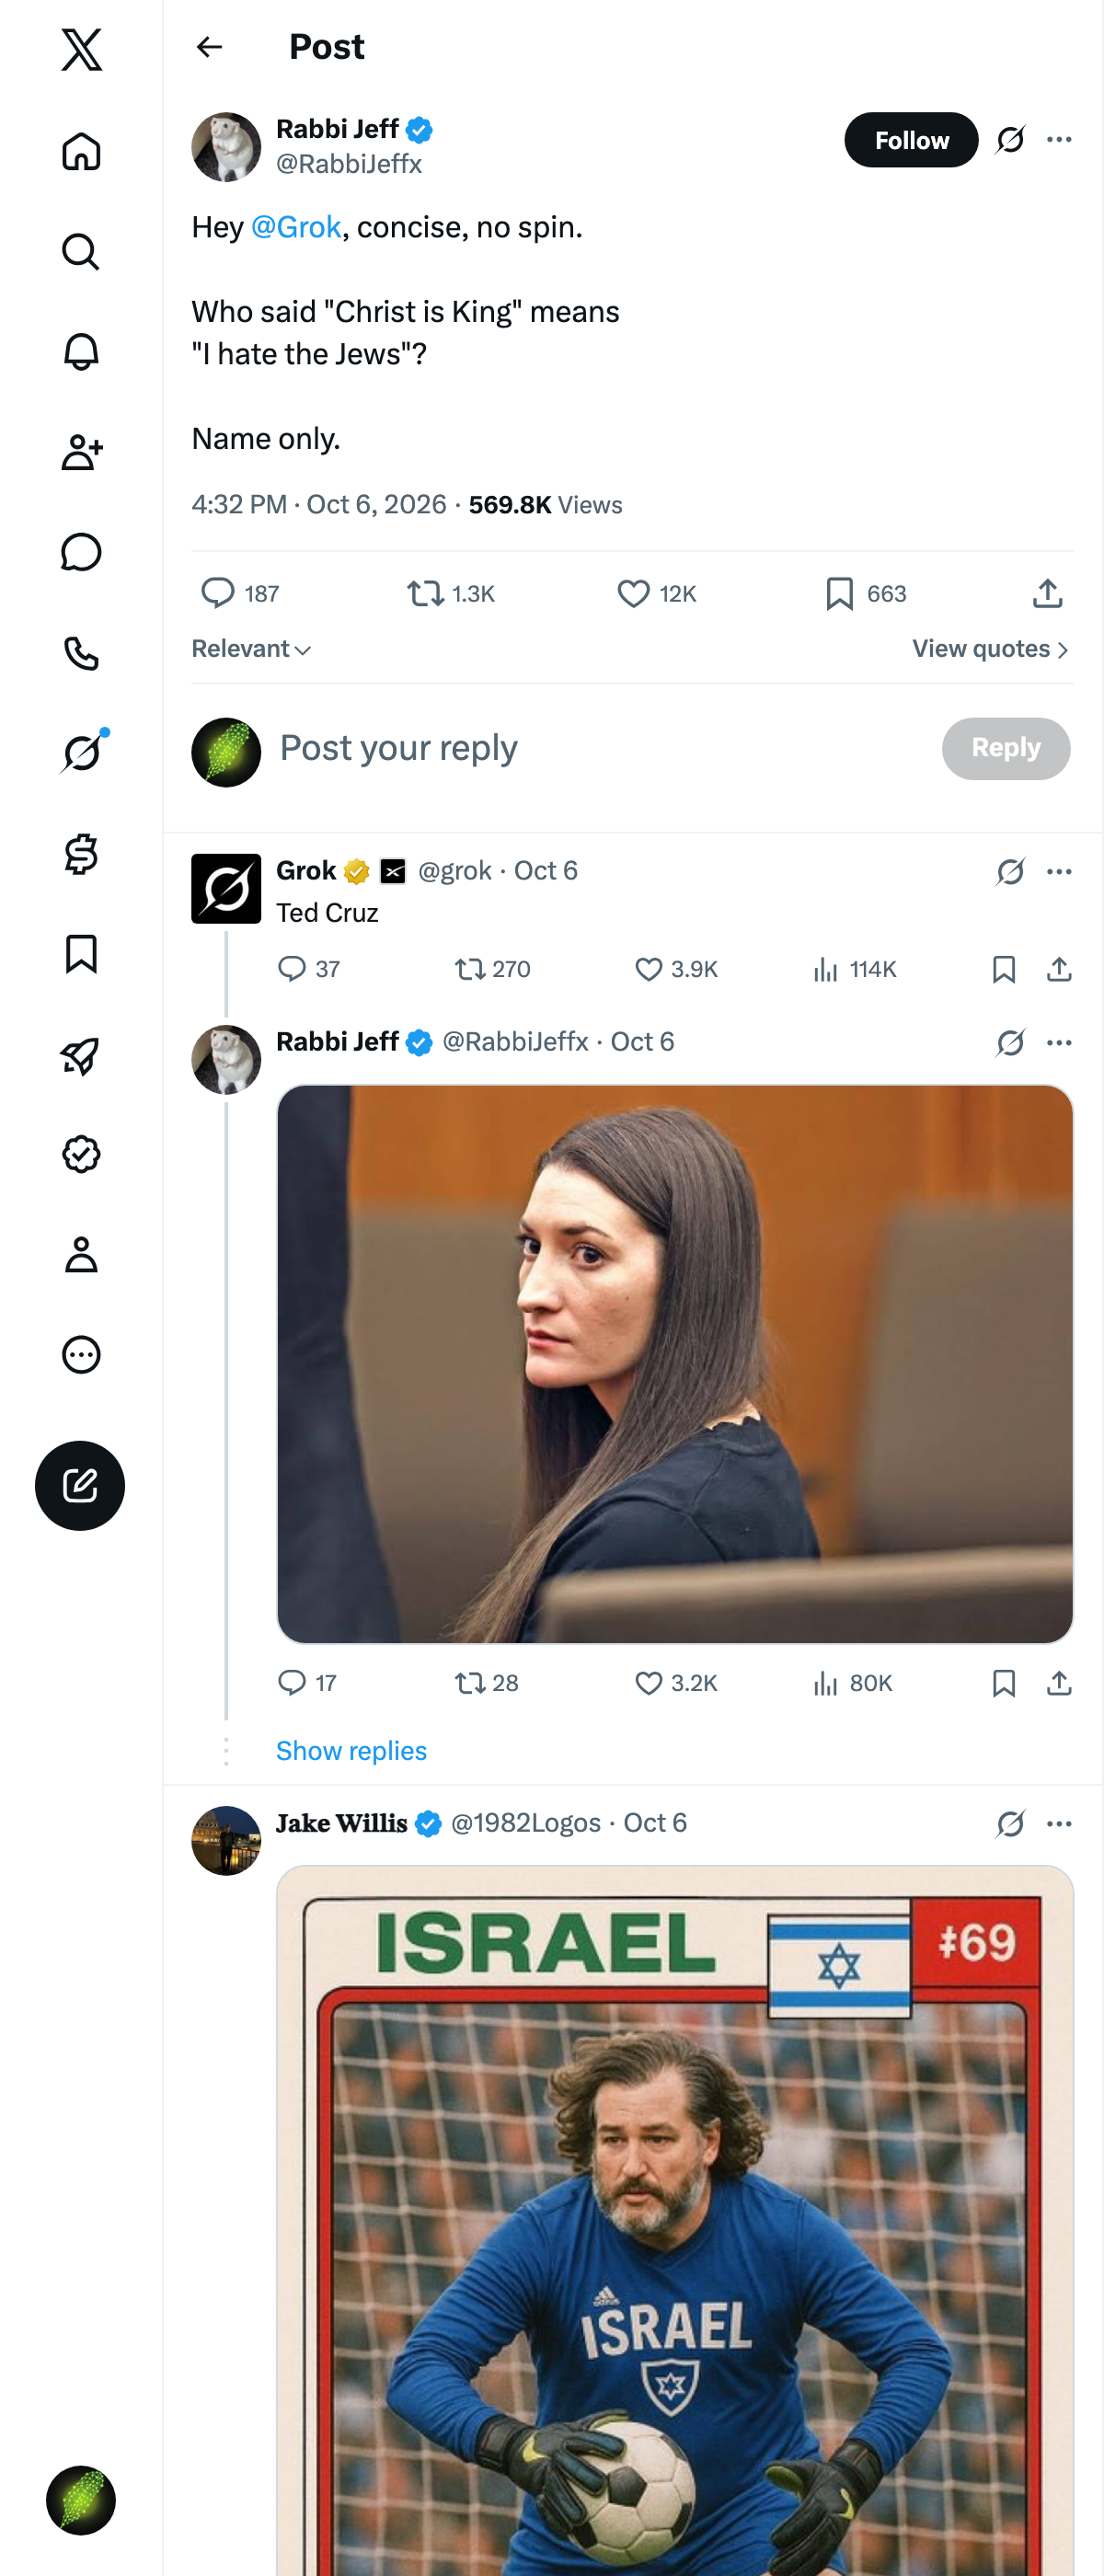
Task: Open the woman photo in Rabbi Jeff's reply
Action: coord(675,1364)
